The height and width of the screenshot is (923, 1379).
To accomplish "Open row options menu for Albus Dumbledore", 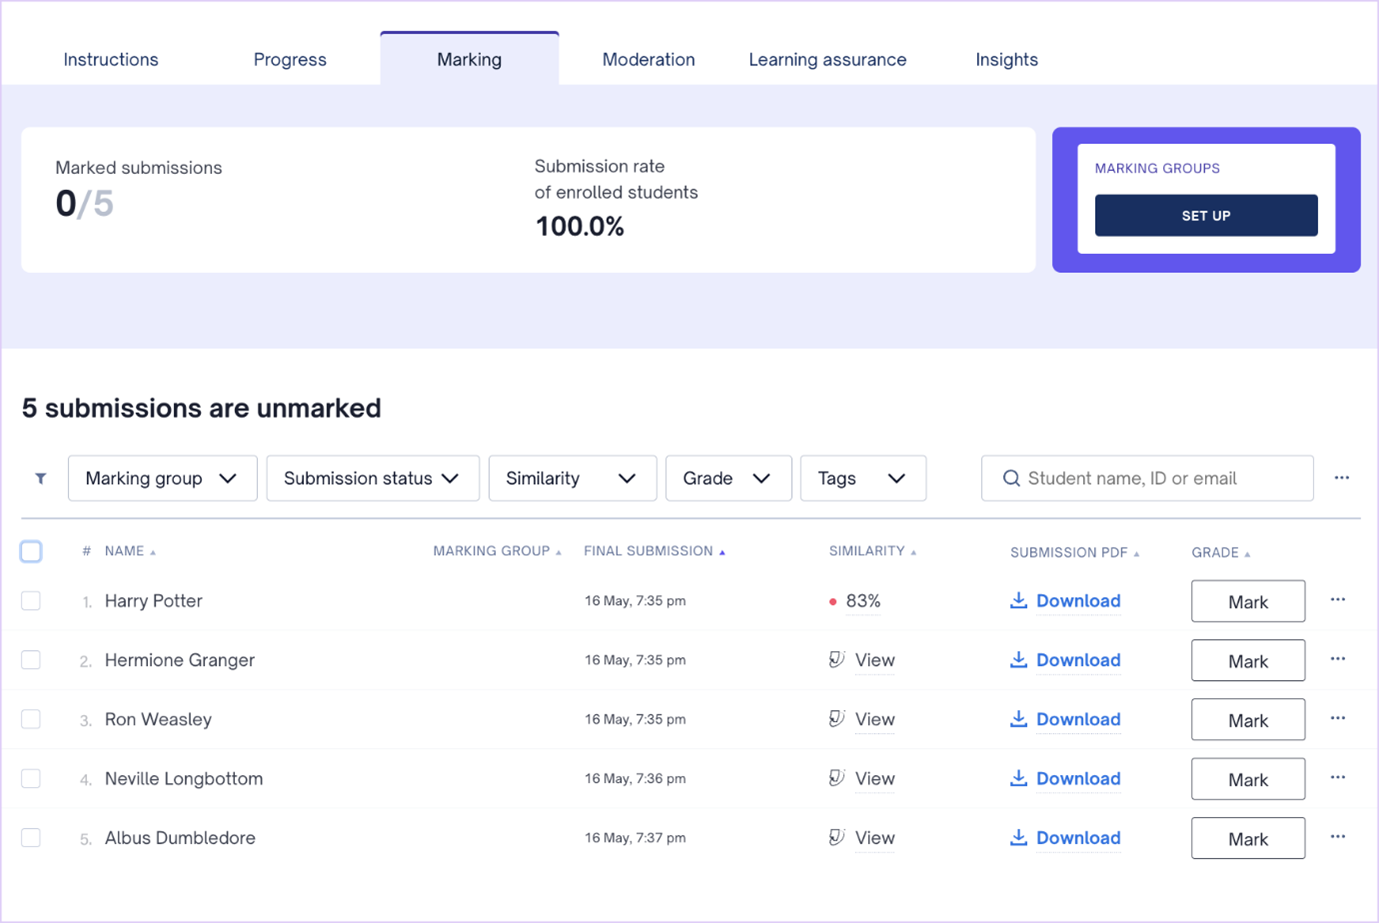I will (x=1337, y=837).
